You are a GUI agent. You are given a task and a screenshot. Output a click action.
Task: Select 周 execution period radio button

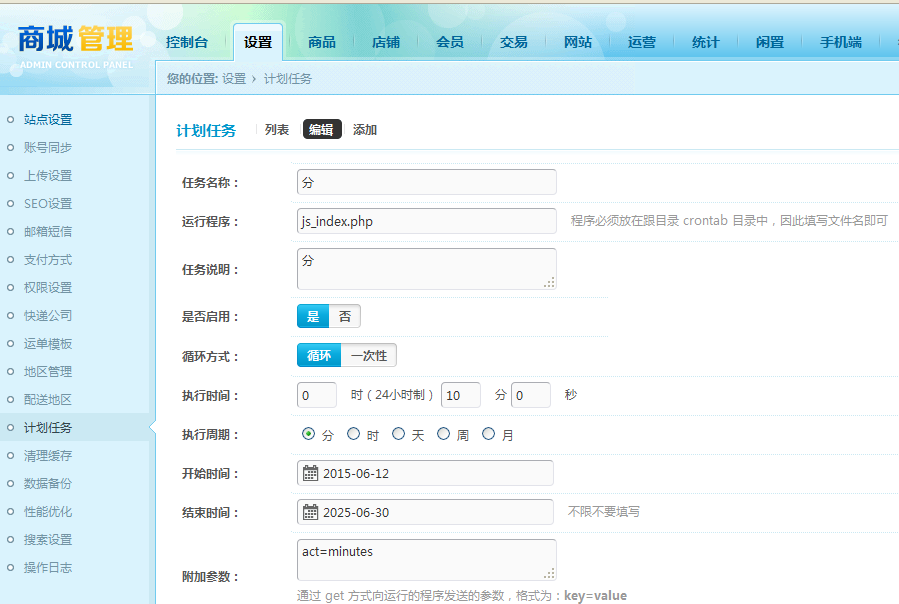tap(443, 434)
